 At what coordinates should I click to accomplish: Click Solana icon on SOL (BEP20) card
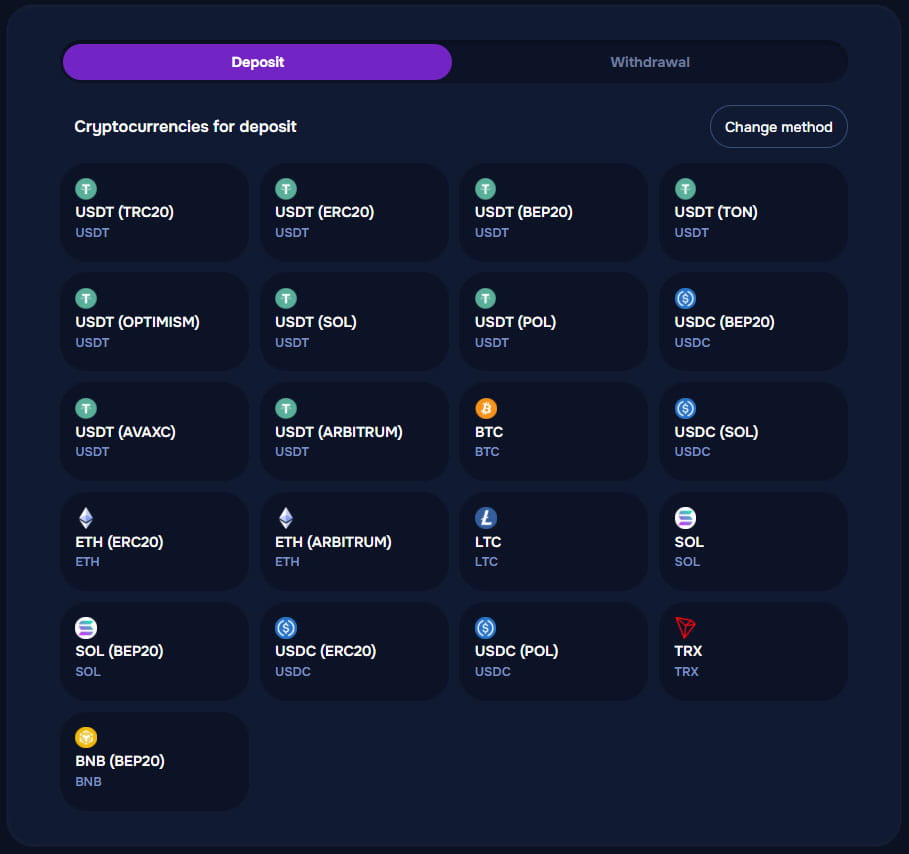point(86,628)
